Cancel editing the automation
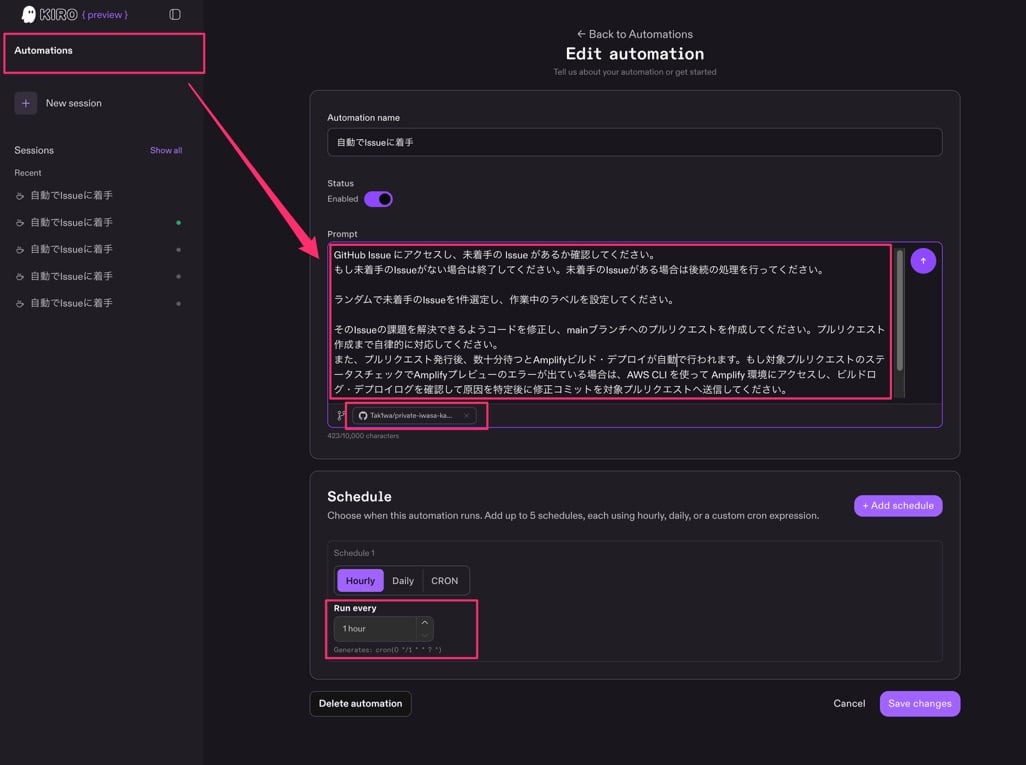Viewport: 1026px width, 765px height. [x=849, y=703]
